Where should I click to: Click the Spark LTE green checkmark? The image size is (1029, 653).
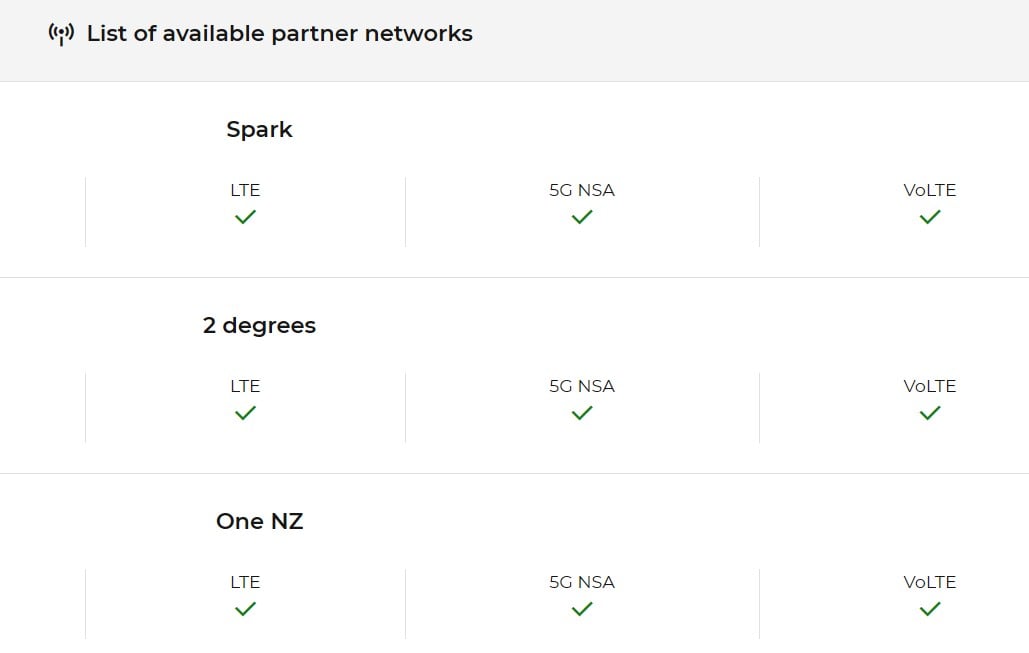point(245,216)
